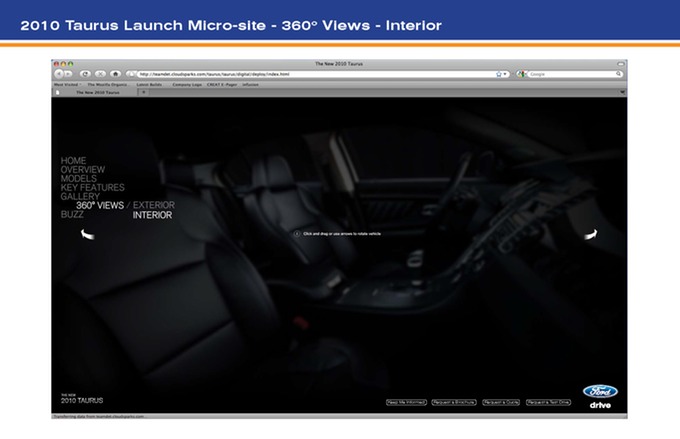Image resolution: width=680 pixels, height=439 pixels.
Task: Click the Keep Me Informed button
Action: click(406, 403)
